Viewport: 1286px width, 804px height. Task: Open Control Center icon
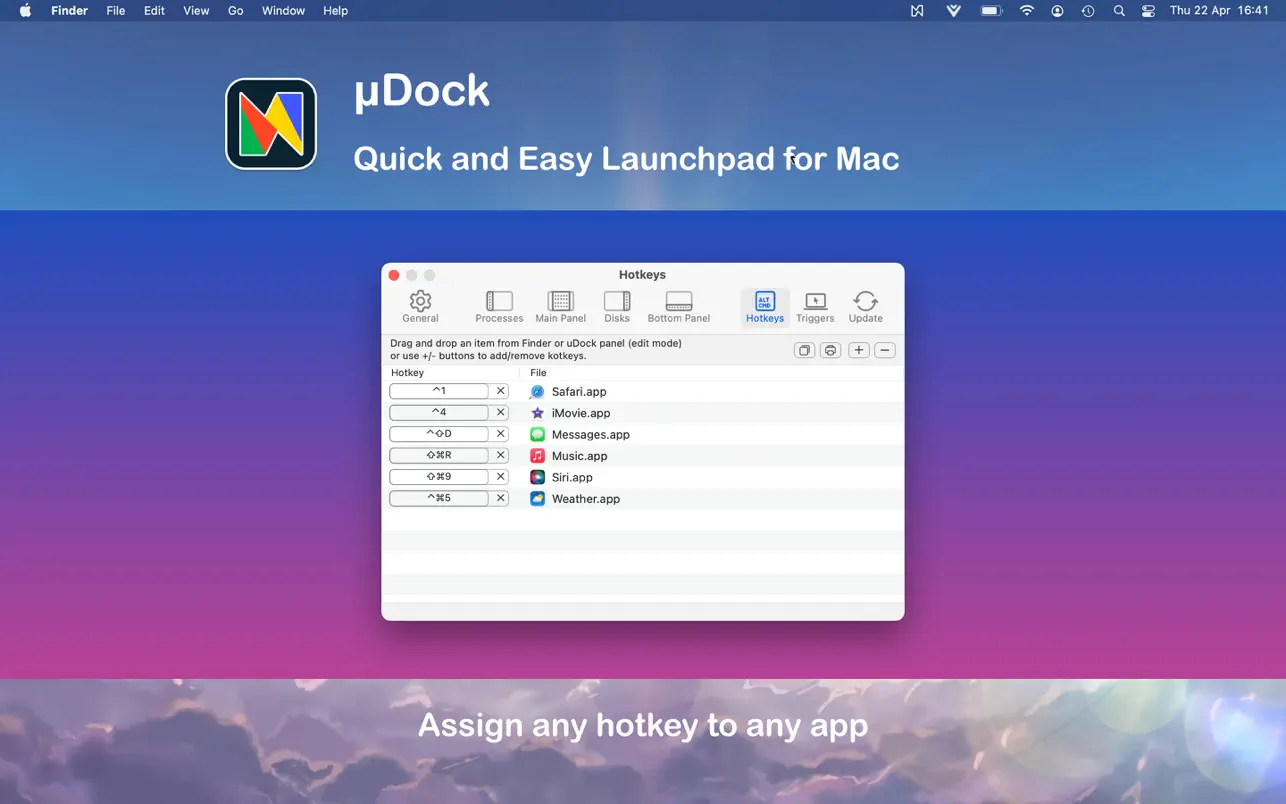coord(1148,11)
